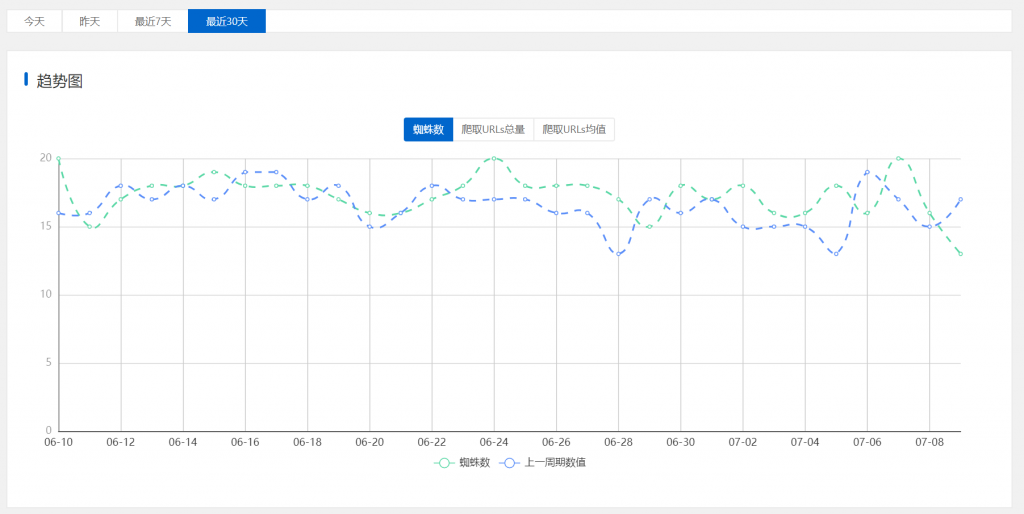The height and width of the screenshot is (514, 1024).
Task: Select the 昨天 time range tab
Action: point(90,21)
